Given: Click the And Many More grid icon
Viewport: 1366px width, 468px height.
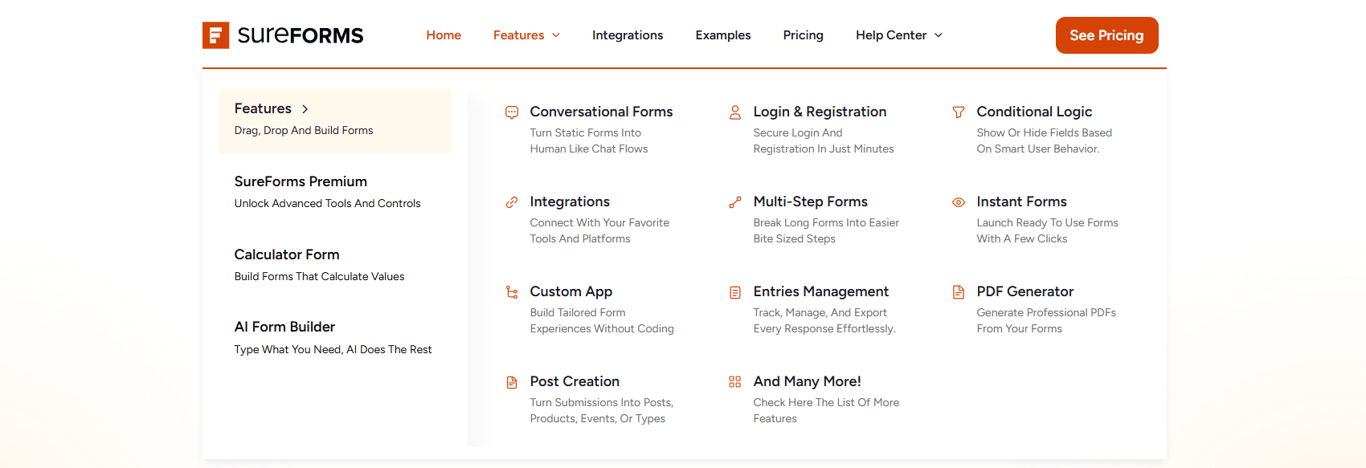Looking at the screenshot, I should [x=735, y=382].
